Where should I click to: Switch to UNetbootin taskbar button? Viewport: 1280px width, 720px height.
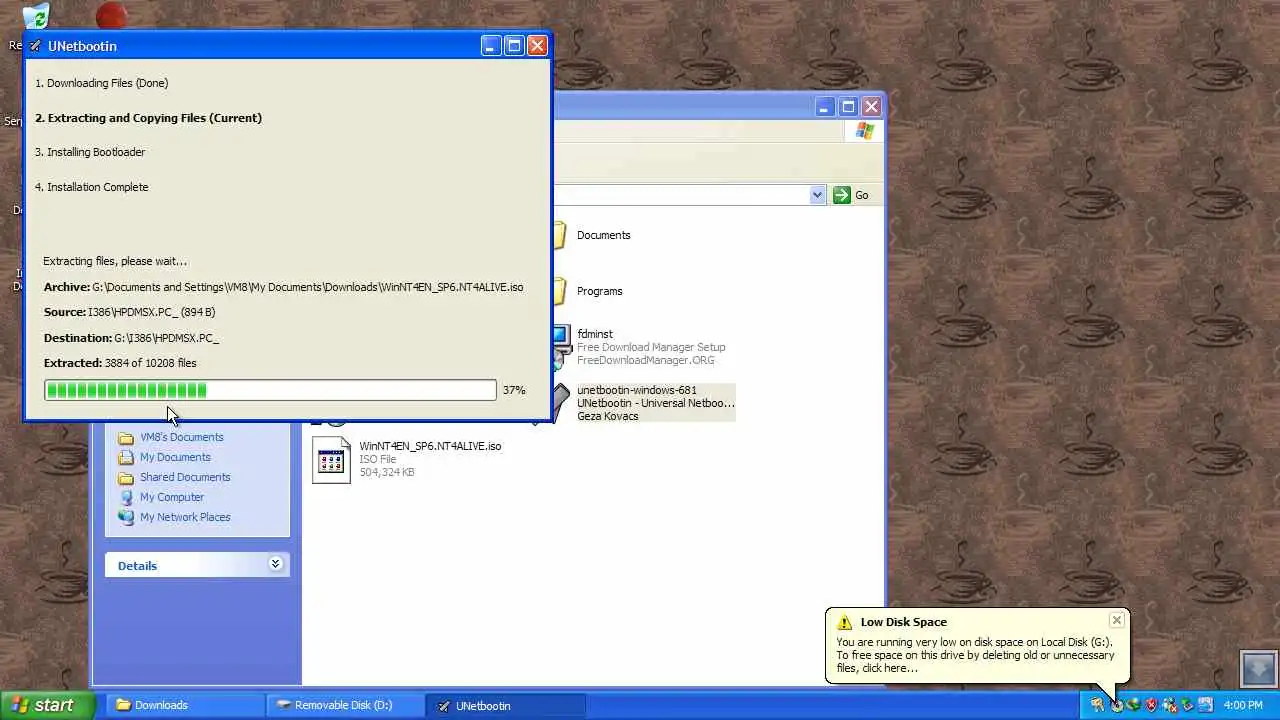pyautogui.click(x=505, y=705)
